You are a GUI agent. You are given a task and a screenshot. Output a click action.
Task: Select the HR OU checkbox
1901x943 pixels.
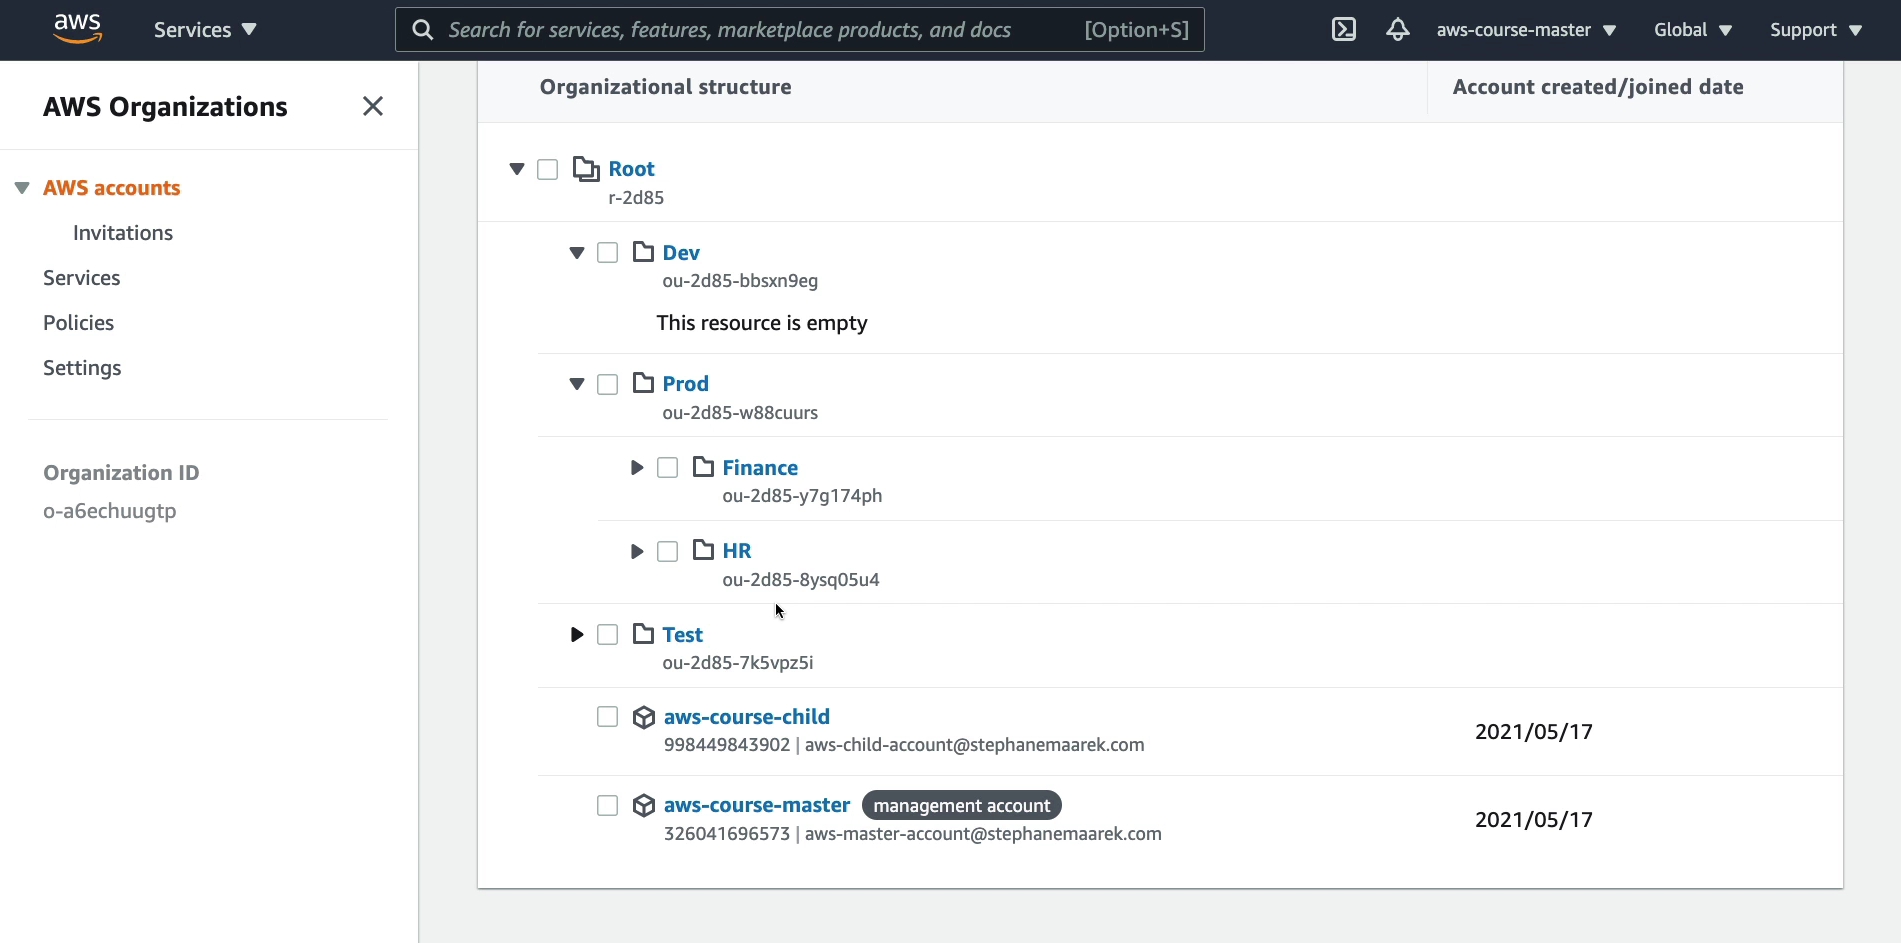(667, 551)
